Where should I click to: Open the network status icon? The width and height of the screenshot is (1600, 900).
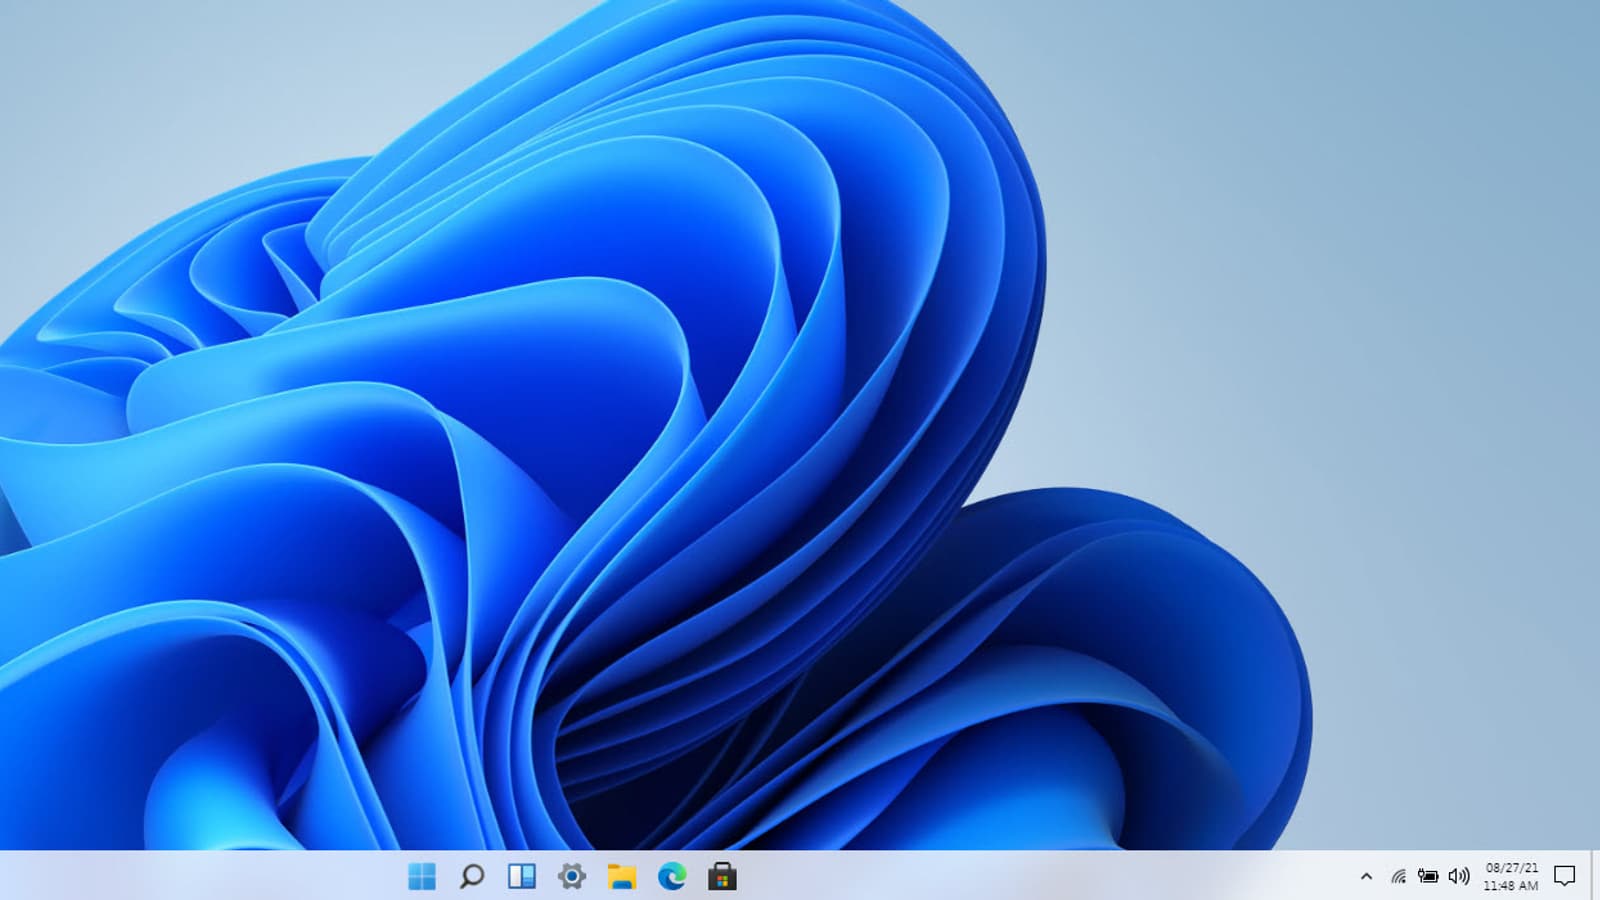click(1398, 877)
